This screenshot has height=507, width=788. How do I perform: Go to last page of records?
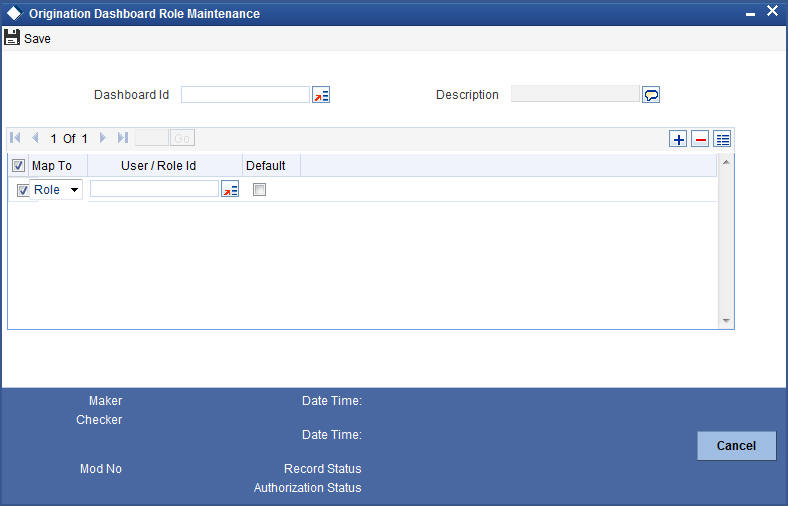[123, 138]
